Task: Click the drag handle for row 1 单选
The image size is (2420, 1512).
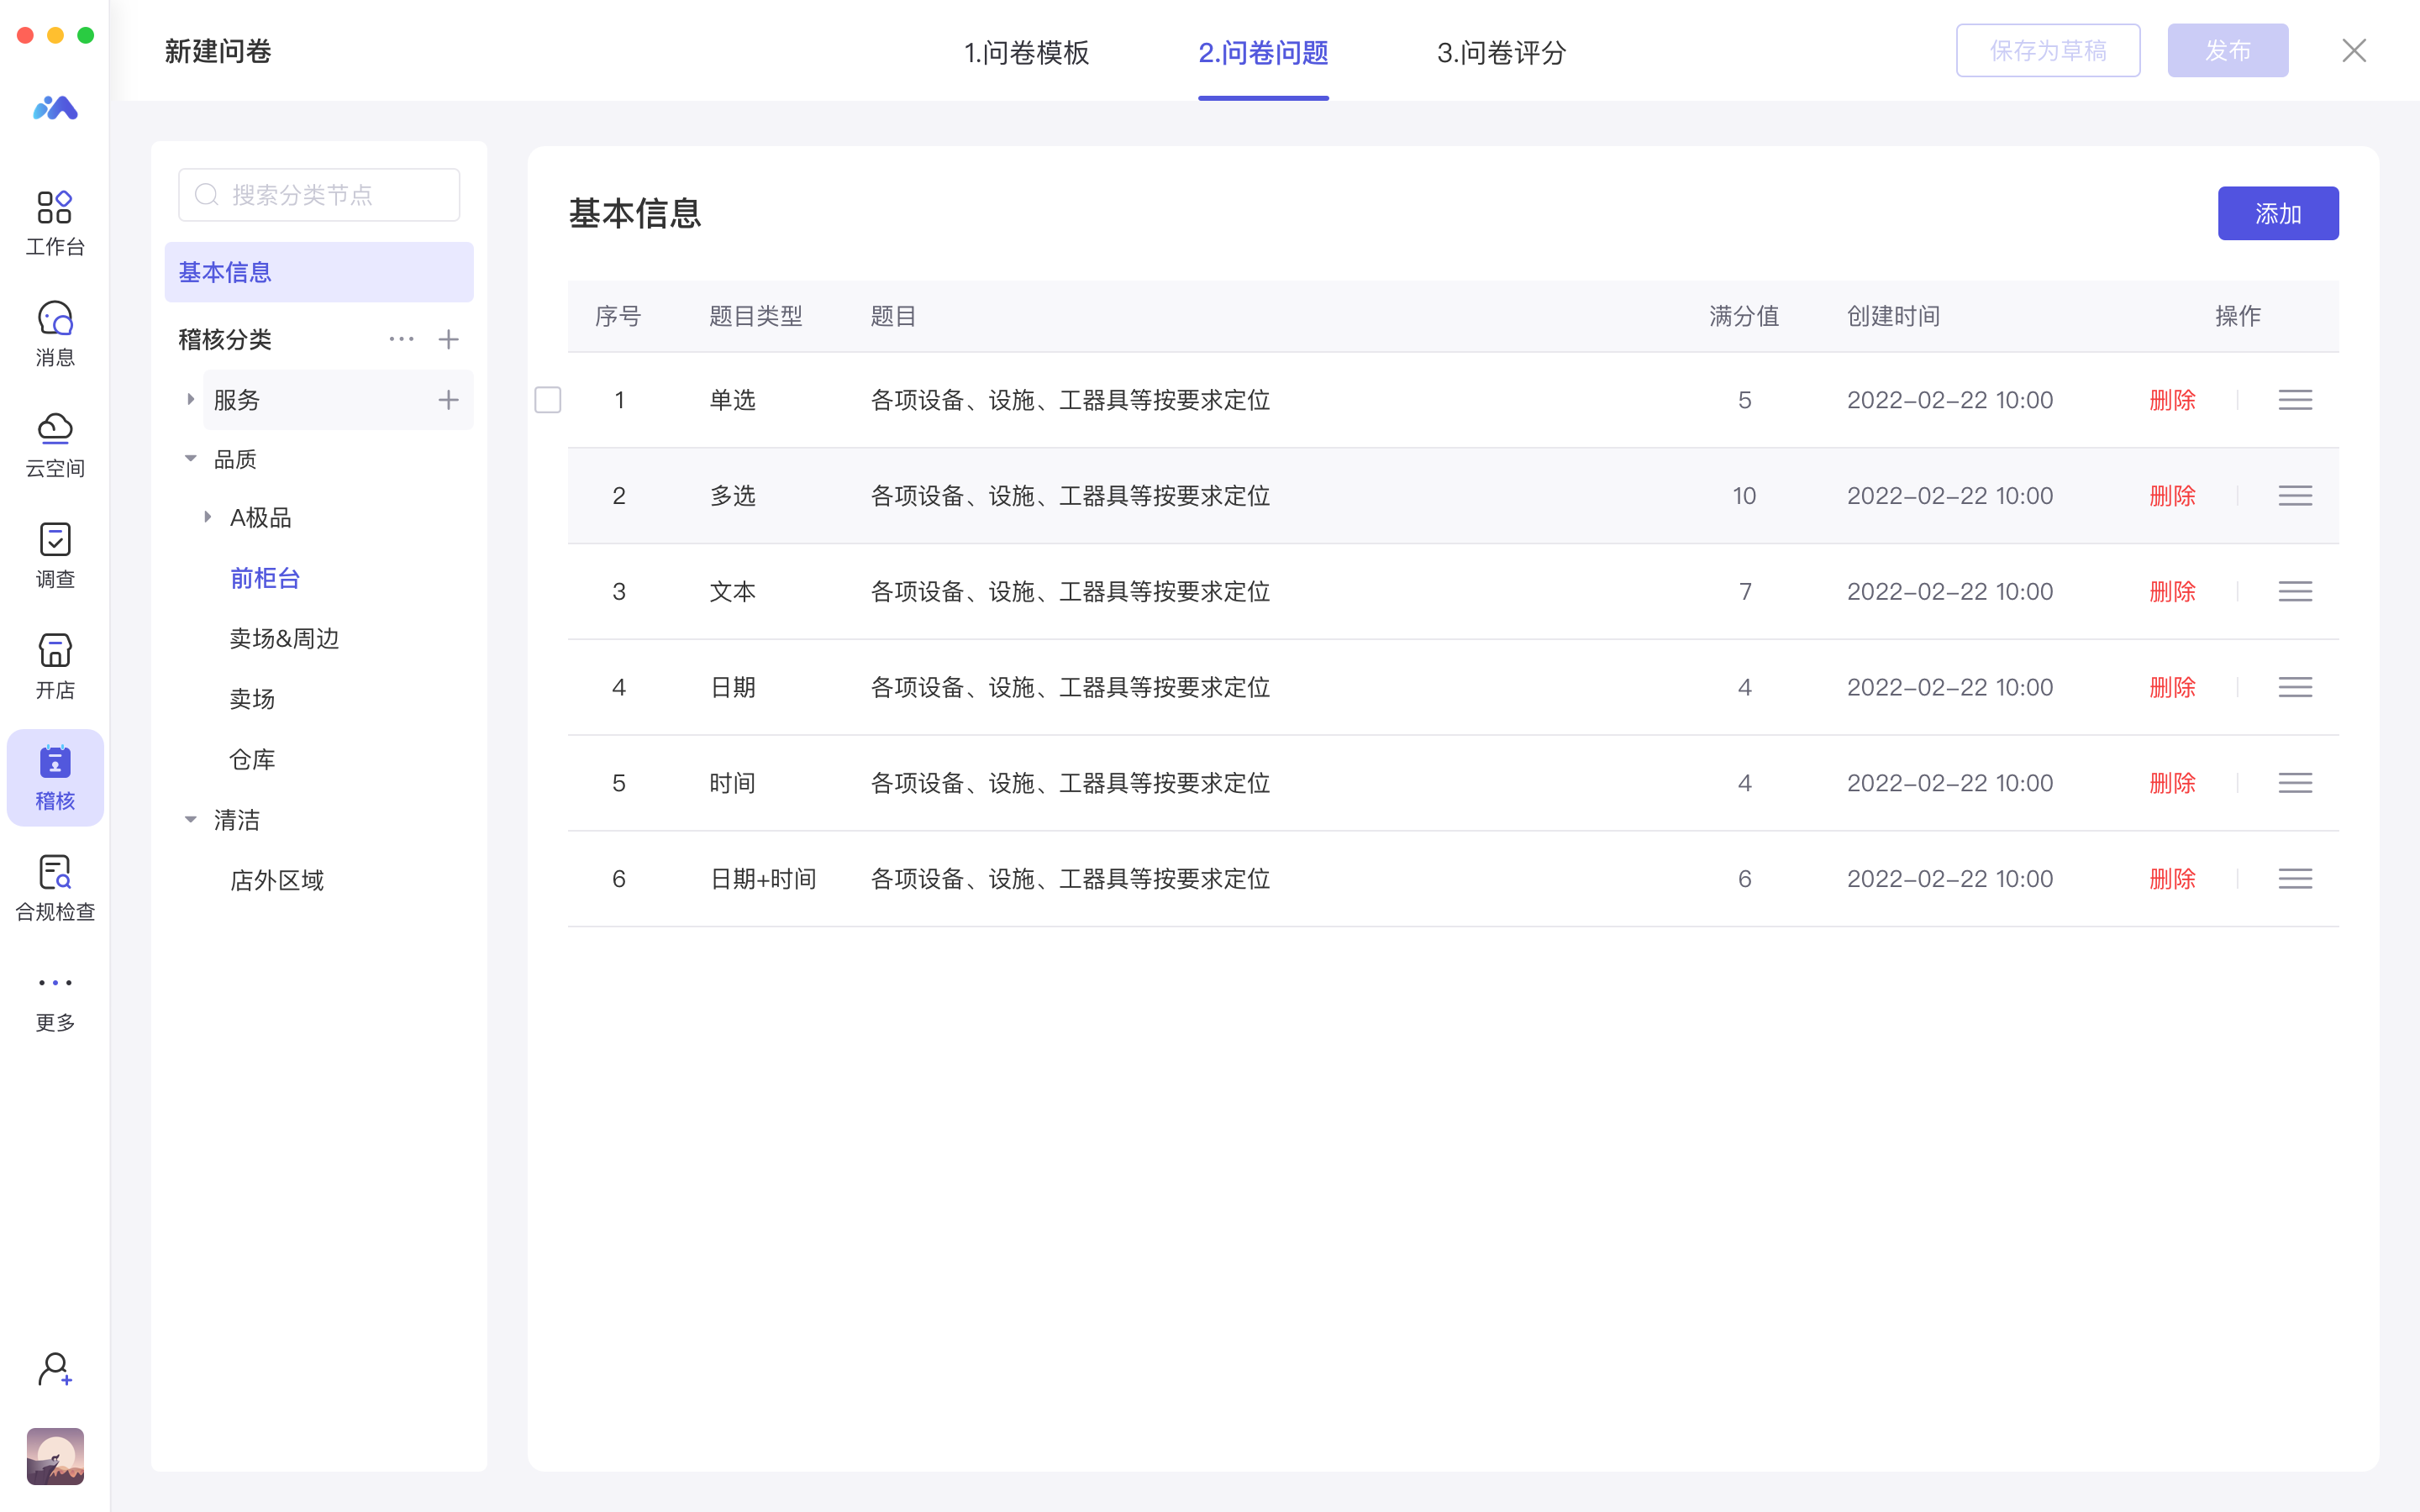Action: (2295, 400)
